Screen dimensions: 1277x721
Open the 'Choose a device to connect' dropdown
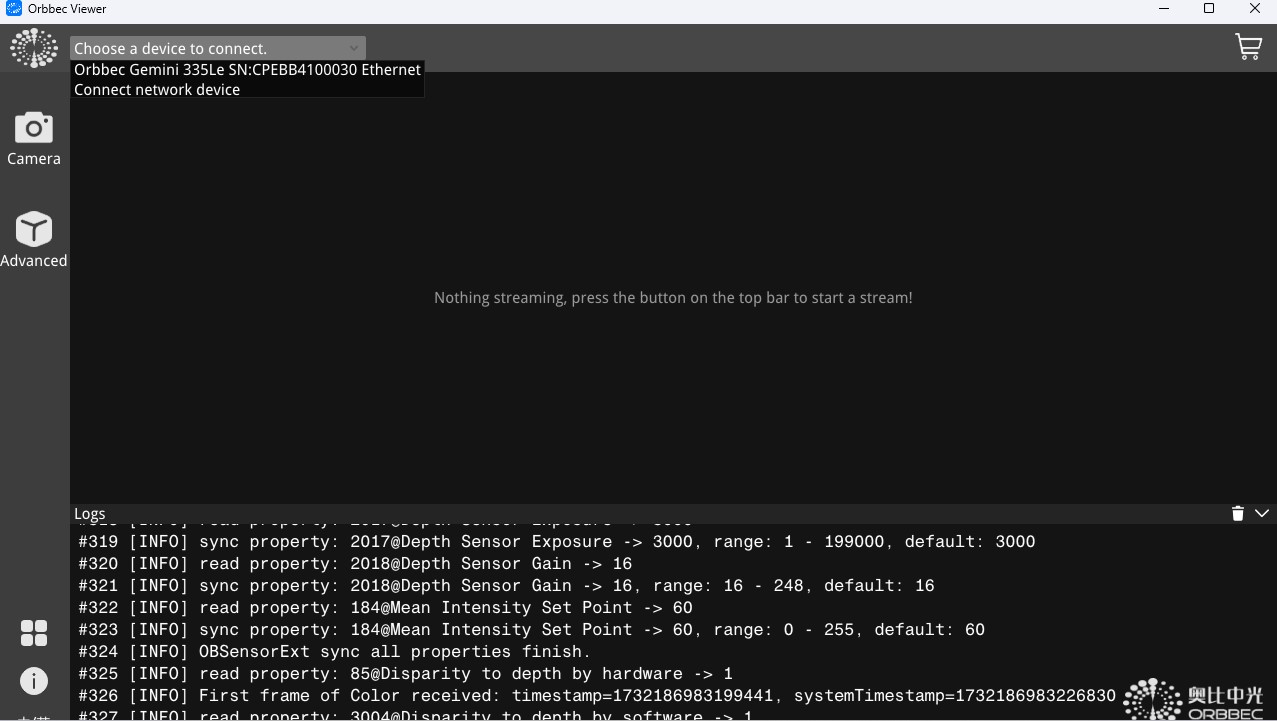[x=217, y=48]
